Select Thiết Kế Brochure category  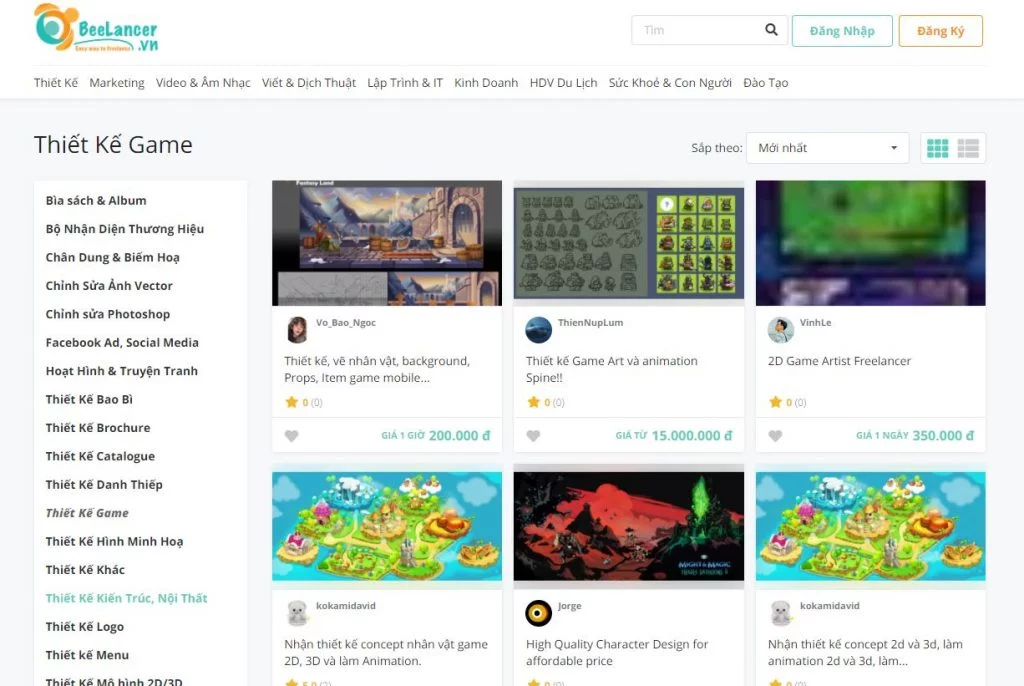(x=98, y=428)
